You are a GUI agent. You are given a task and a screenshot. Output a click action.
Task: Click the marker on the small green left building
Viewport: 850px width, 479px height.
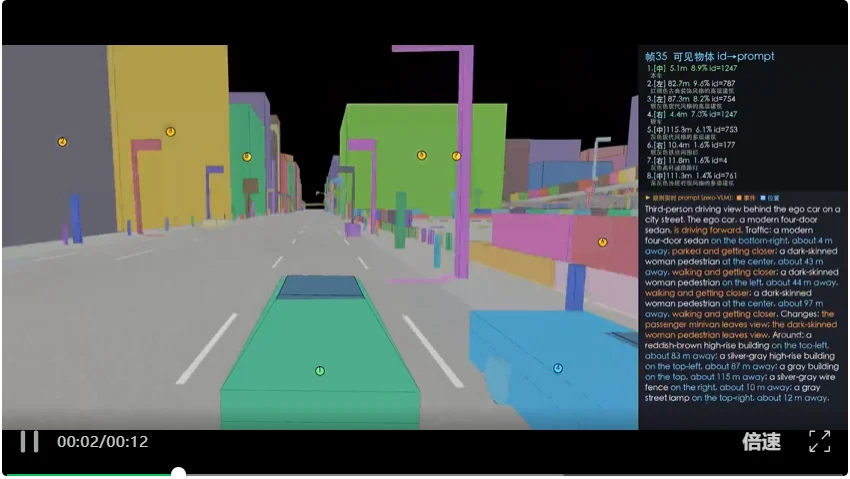click(247, 157)
